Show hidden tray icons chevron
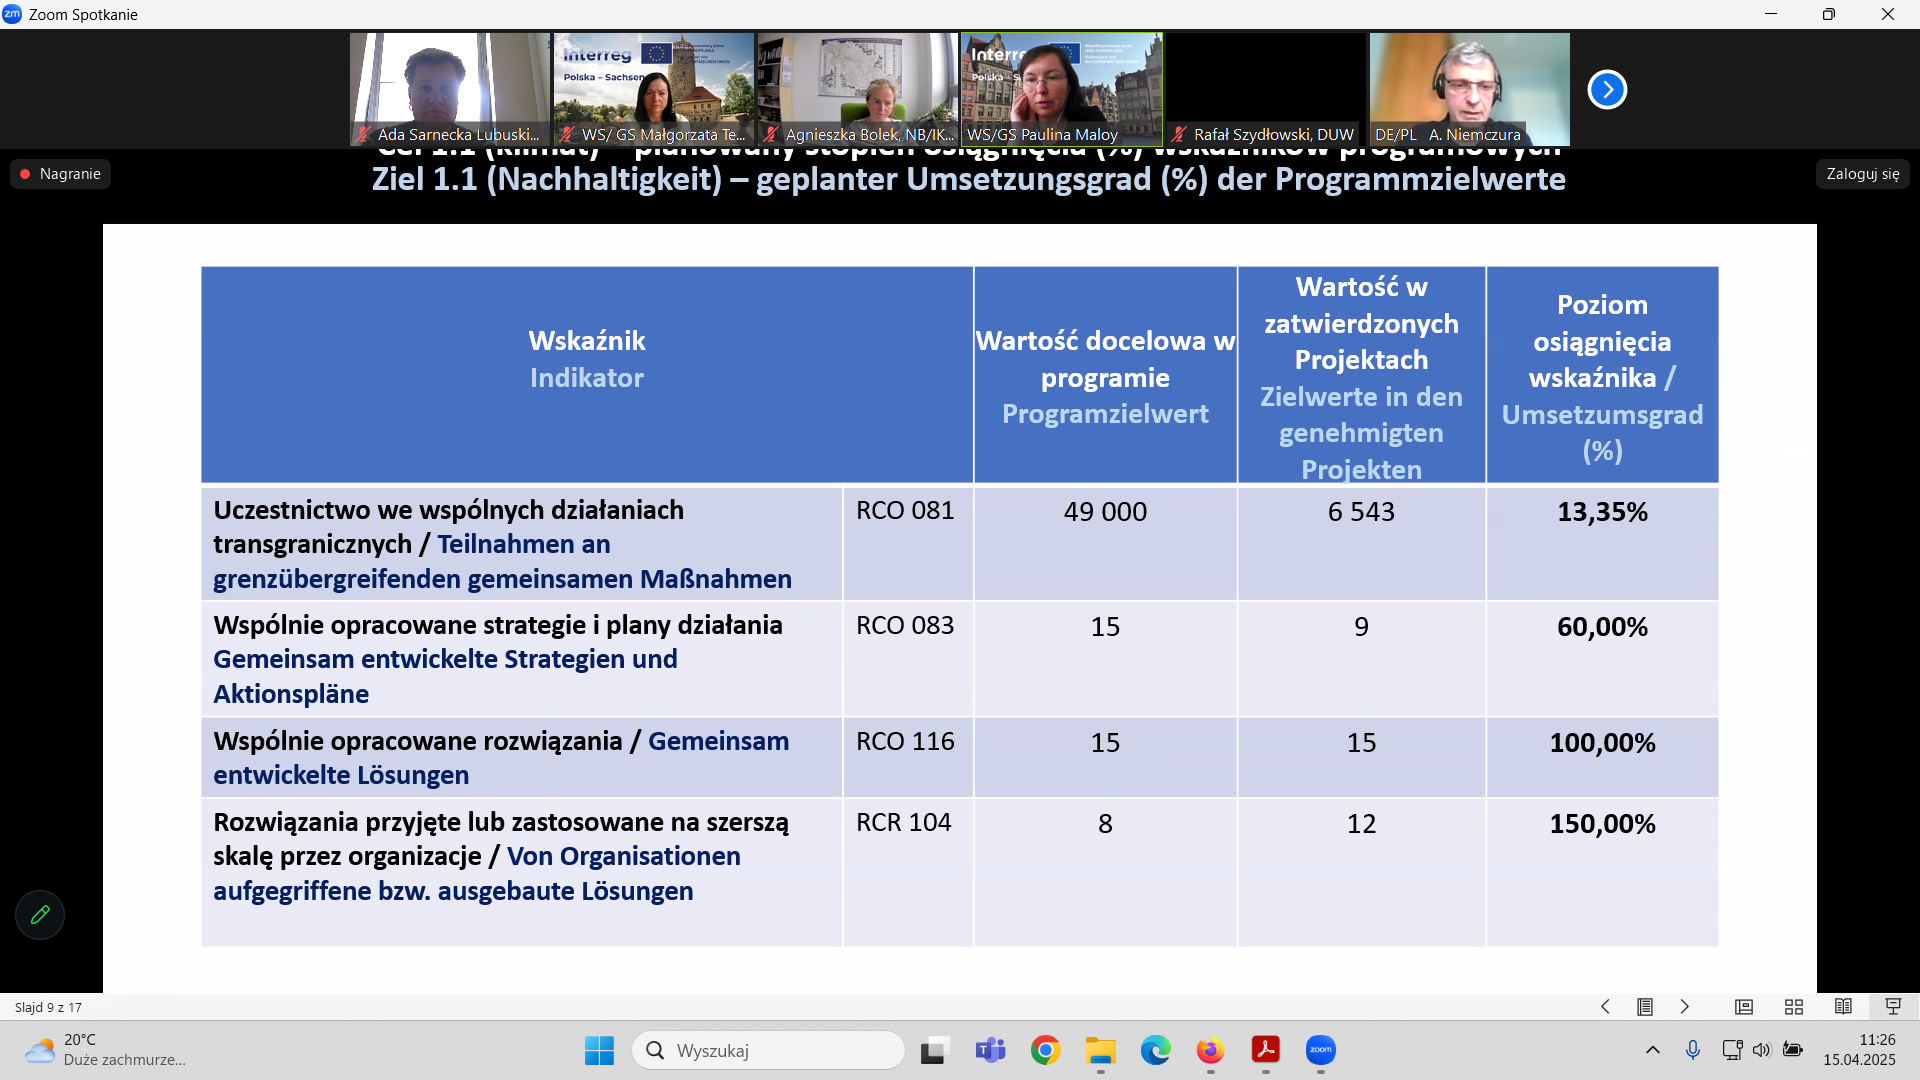This screenshot has height=1080, width=1920. (1652, 1050)
